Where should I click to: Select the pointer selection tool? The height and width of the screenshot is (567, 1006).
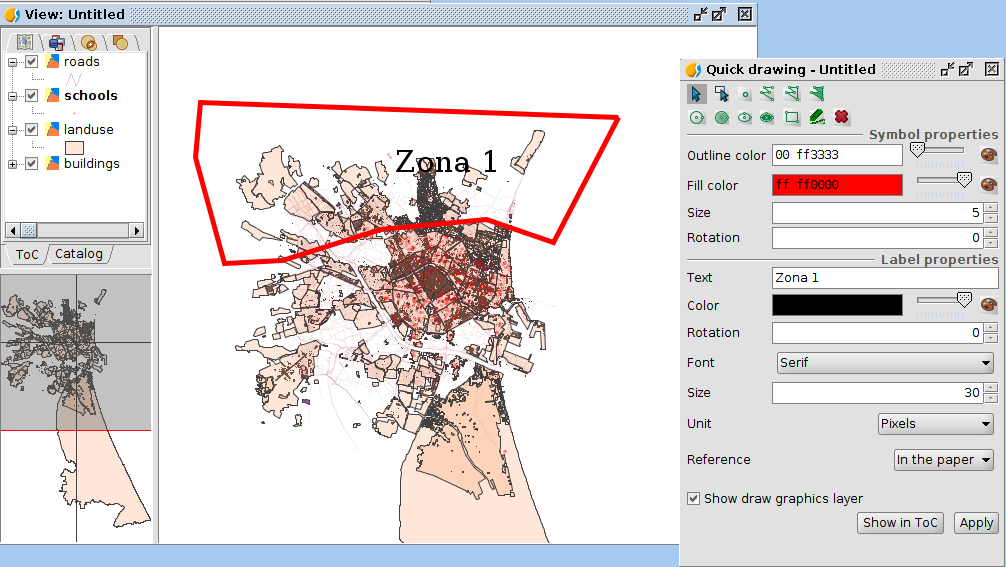tap(697, 94)
